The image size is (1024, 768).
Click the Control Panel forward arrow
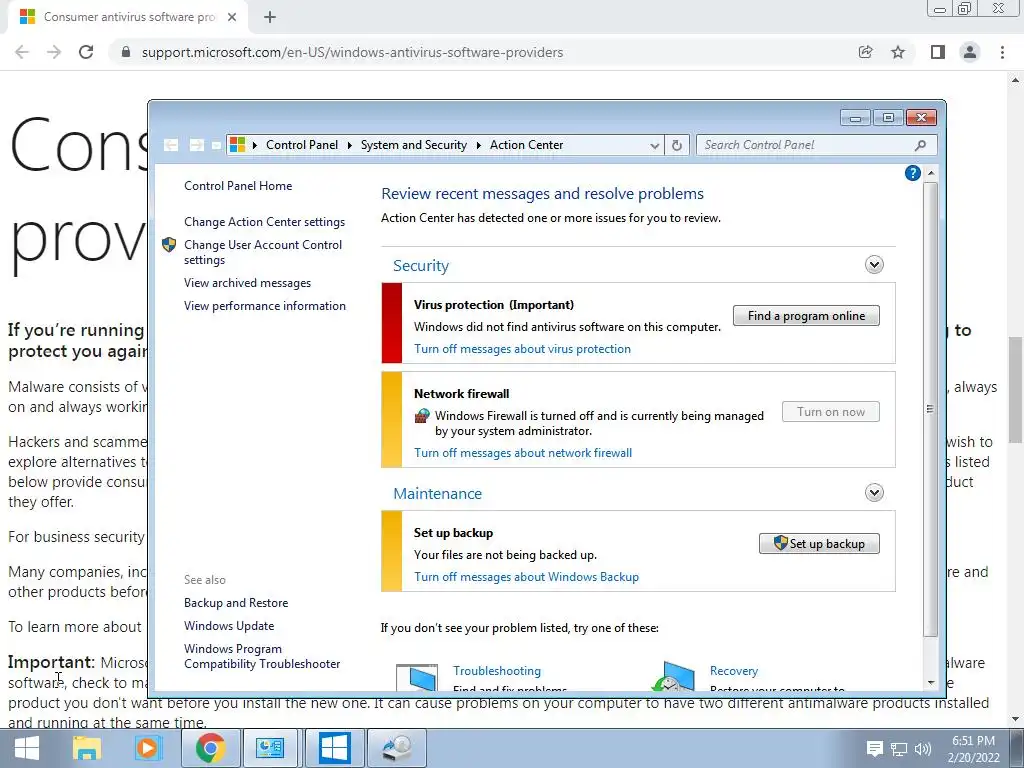pos(196,145)
